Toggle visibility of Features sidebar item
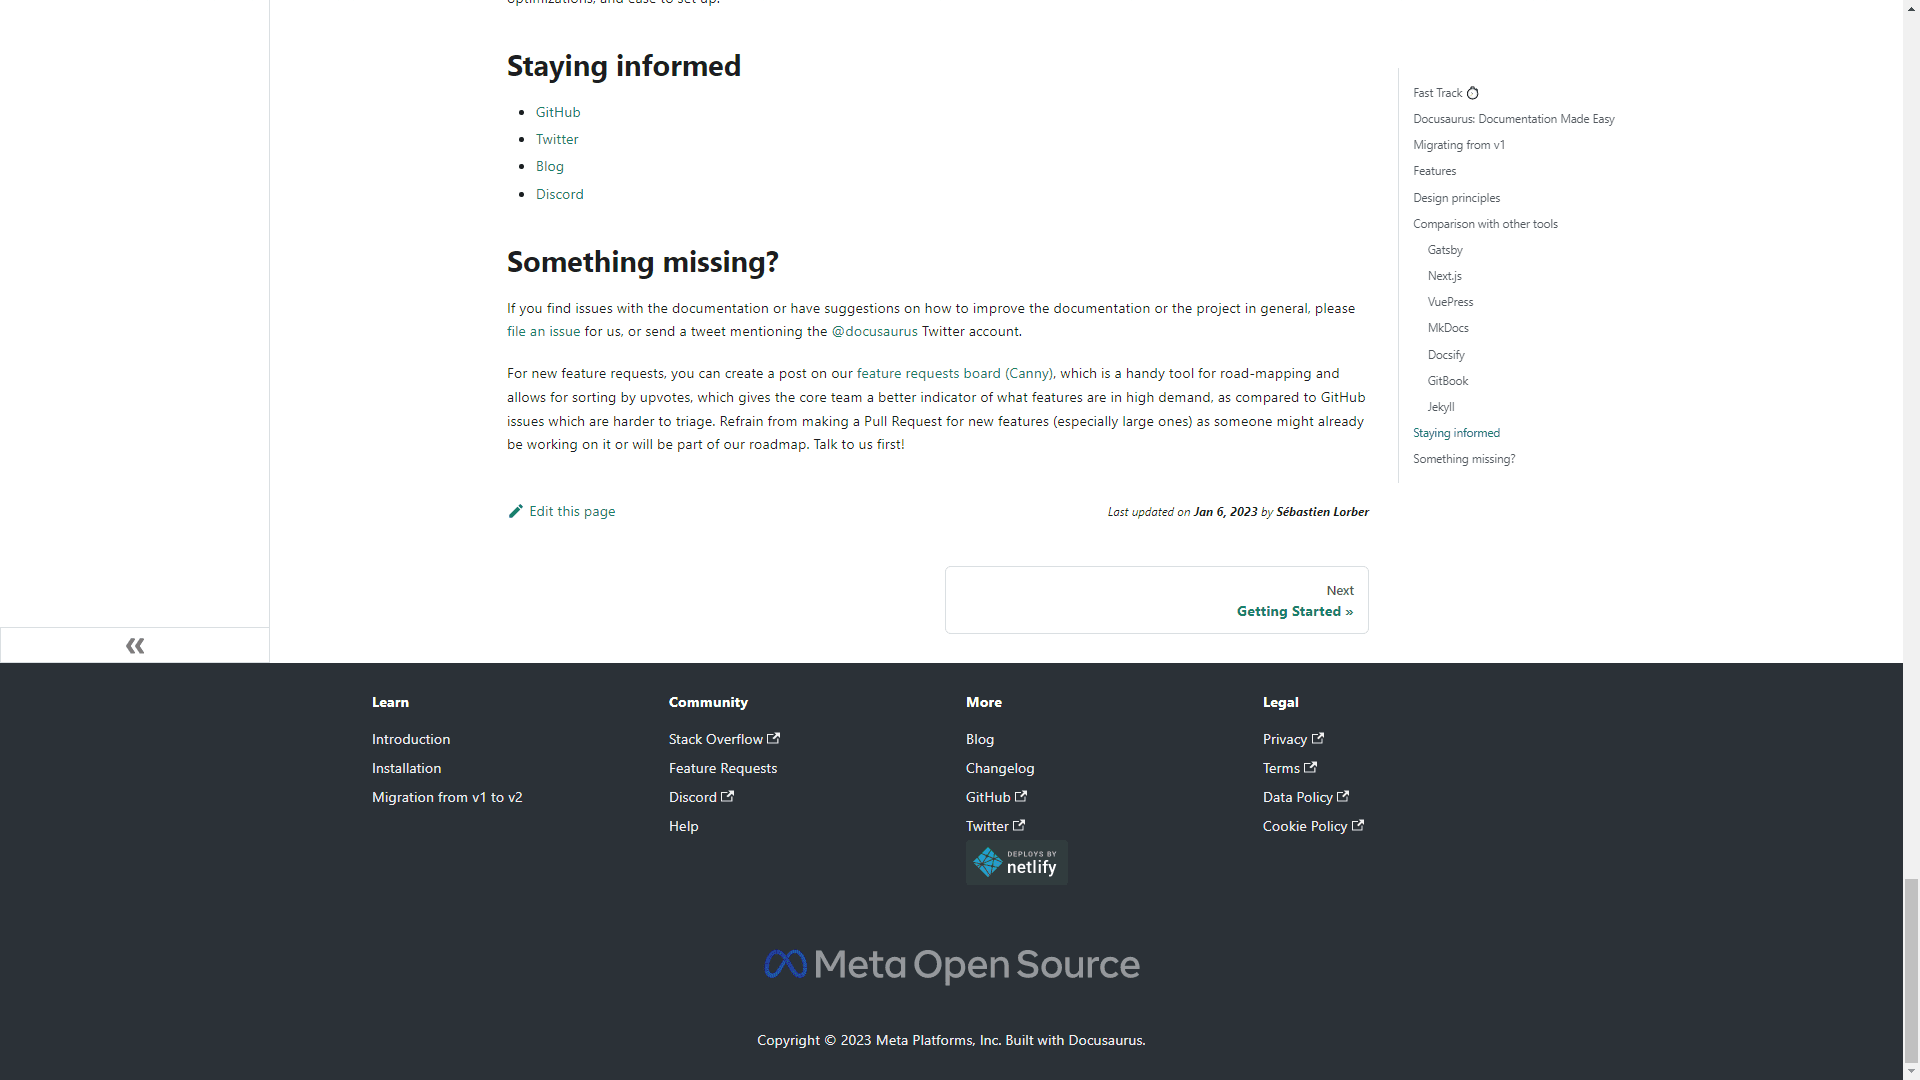This screenshot has height=1080, width=1920. (x=1433, y=170)
